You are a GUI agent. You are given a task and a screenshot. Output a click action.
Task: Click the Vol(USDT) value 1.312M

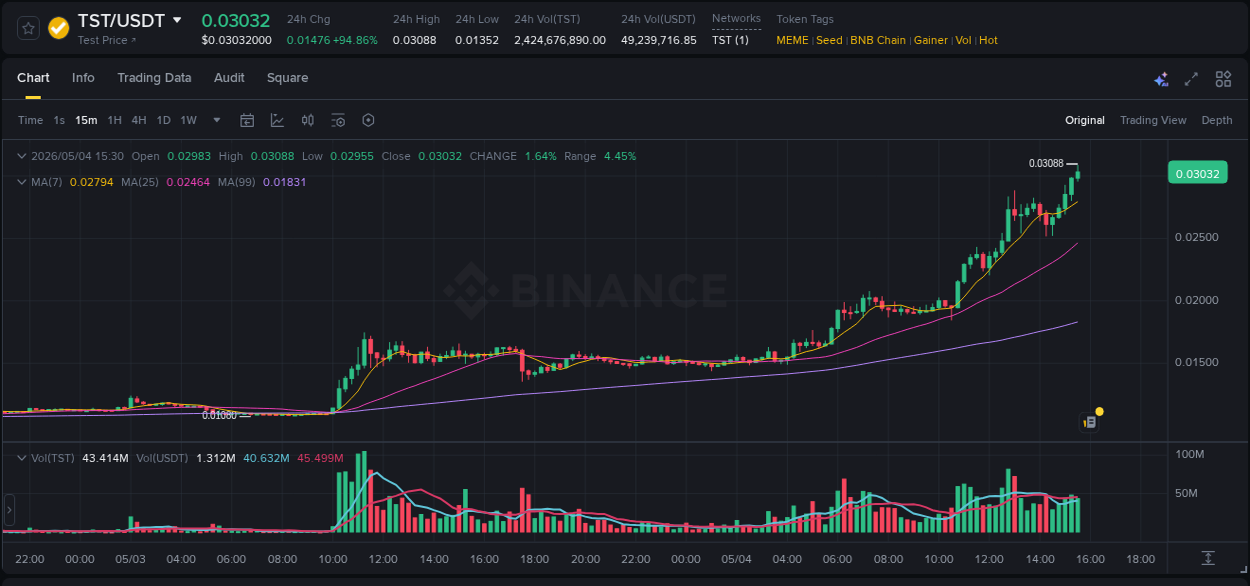click(x=215, y=458)
